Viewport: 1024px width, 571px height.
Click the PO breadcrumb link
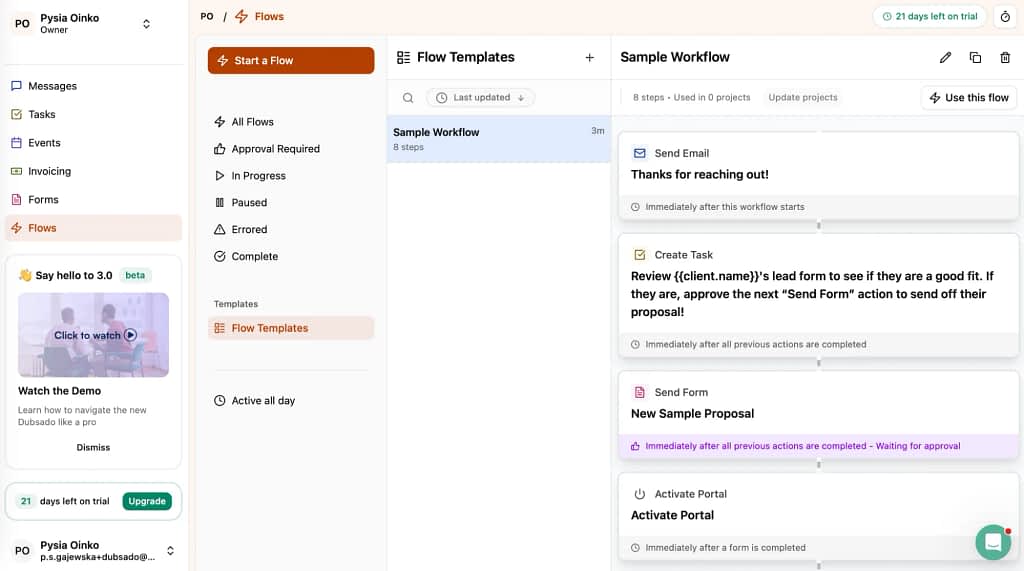click(x=207, y=16)
